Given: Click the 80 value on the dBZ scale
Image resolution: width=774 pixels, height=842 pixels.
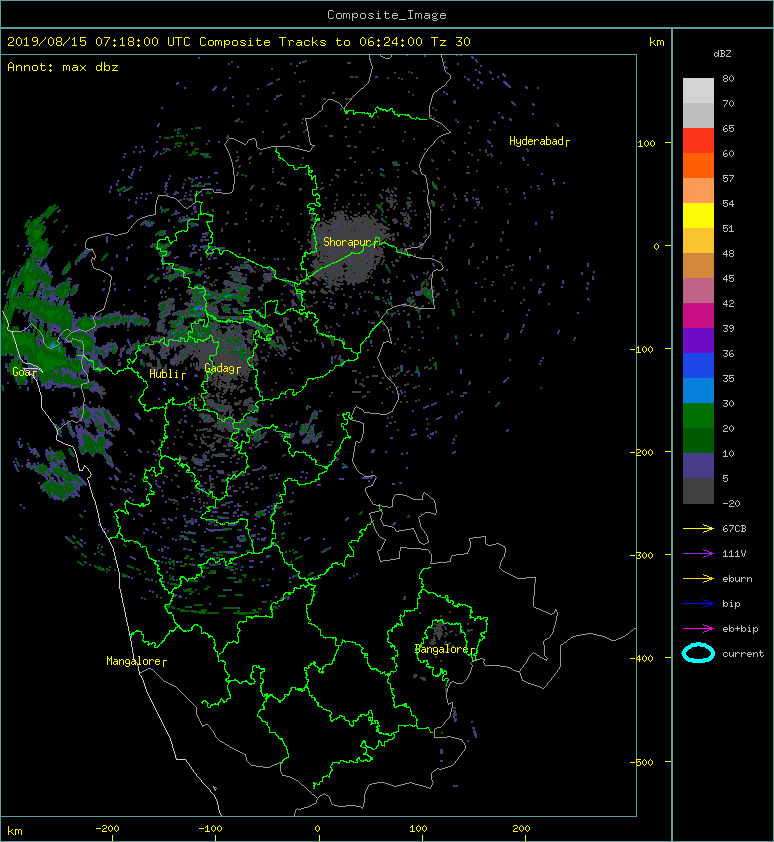Looking at the screenshot, I should (728, 78).
